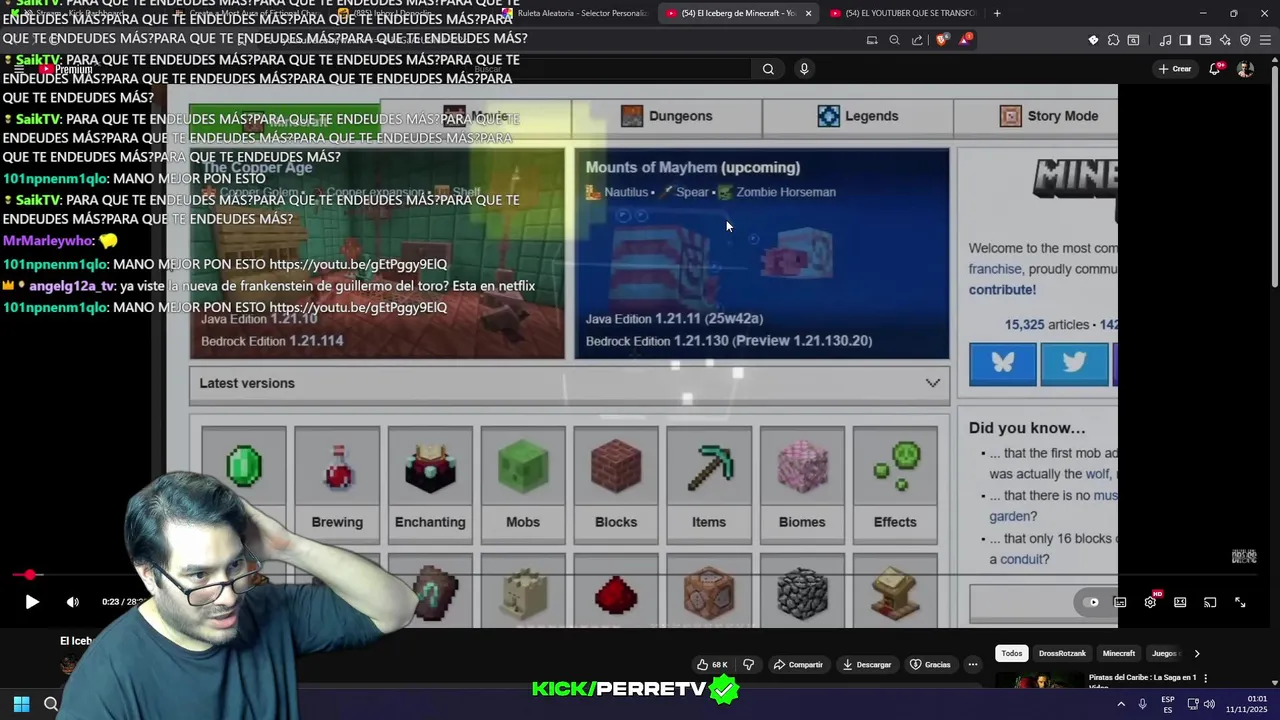This screenshot has width=1280, height=720.
Task: Click the taskbar microphone tray icon
Action: (x=1143, y=704)
